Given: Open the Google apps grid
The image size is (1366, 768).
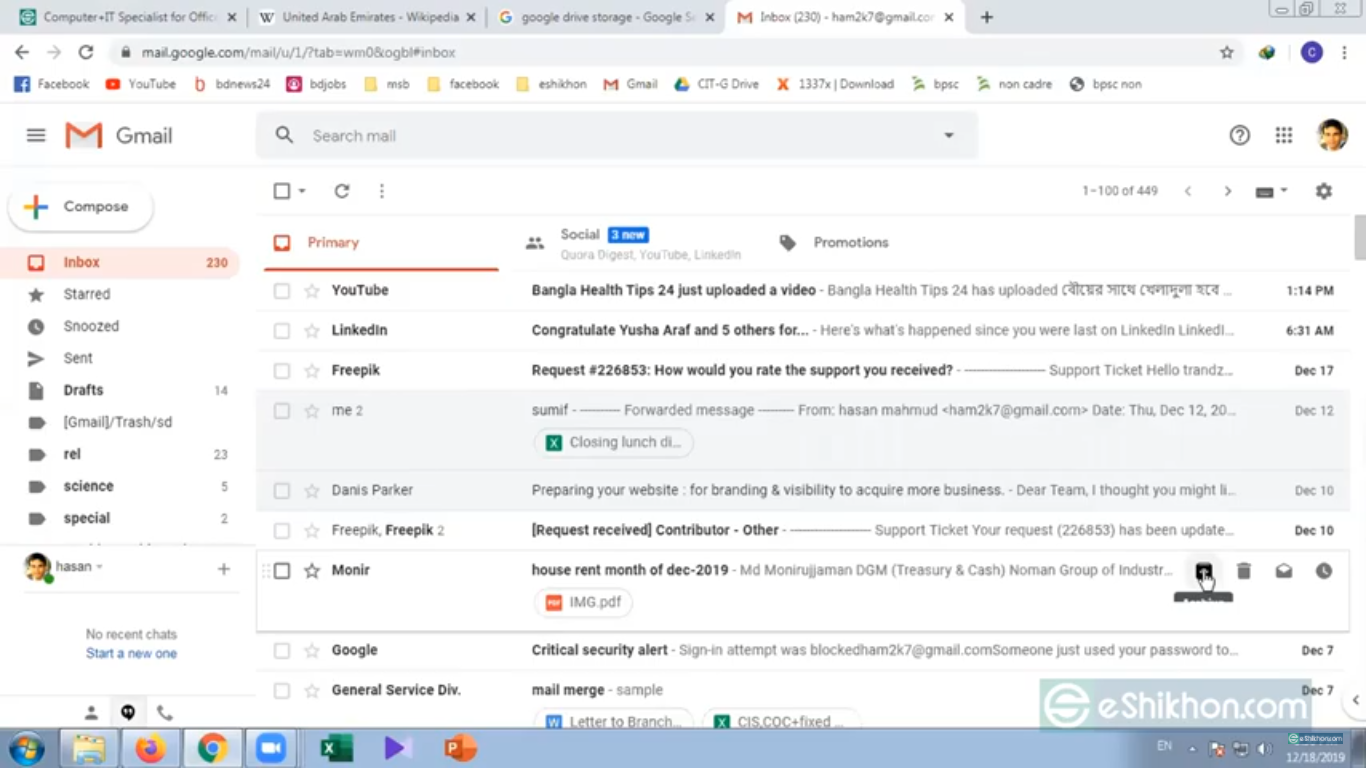Looking at the screenshot, I should pyautogui.click(x=1284, y=136).
